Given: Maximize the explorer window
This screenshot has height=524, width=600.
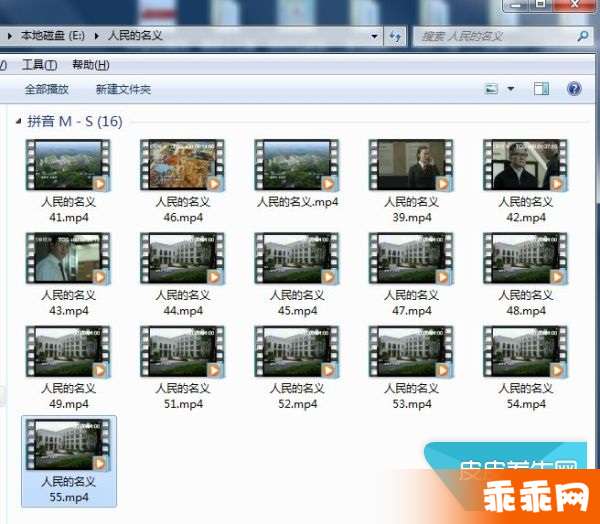Looking at the screenshot, I should pyautogui.click(x=540, y=5).
